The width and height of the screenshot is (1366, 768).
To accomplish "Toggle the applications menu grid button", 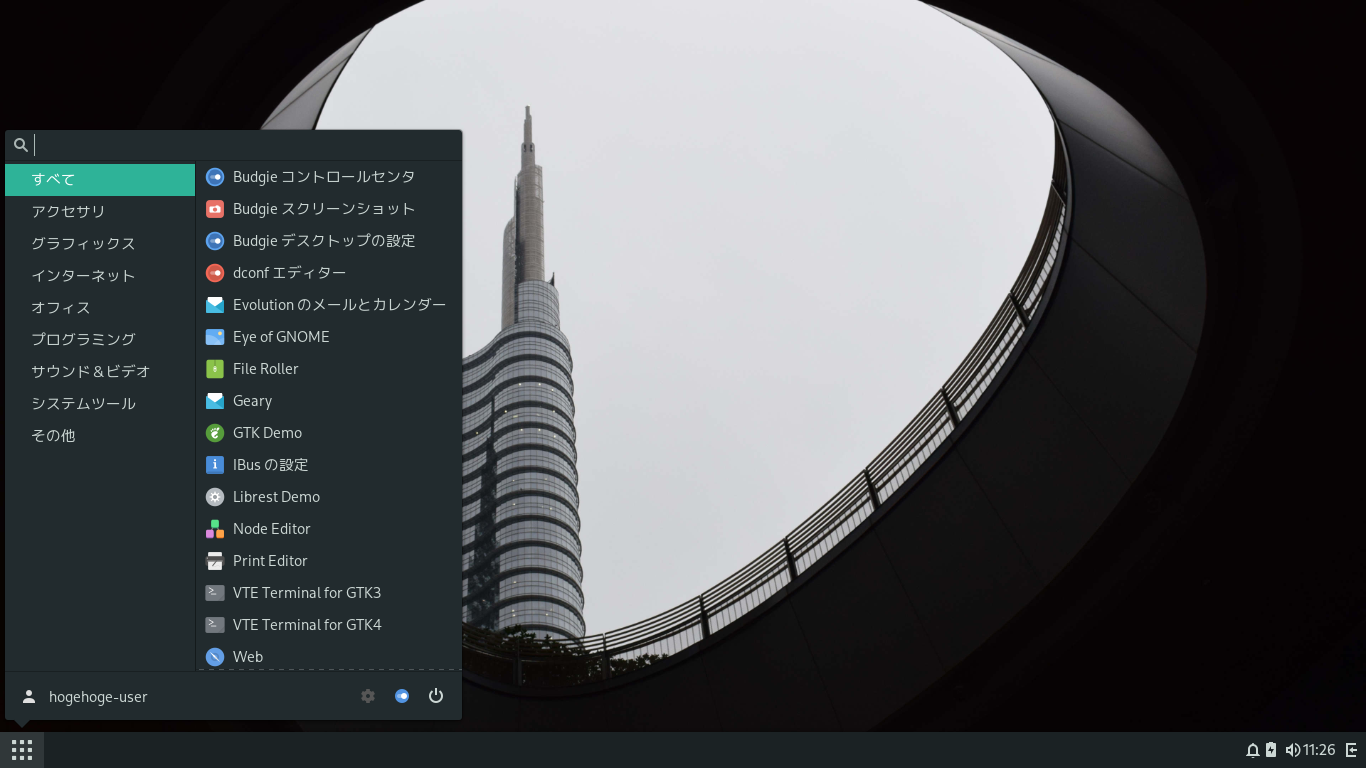I will click(x=22, y=749).
